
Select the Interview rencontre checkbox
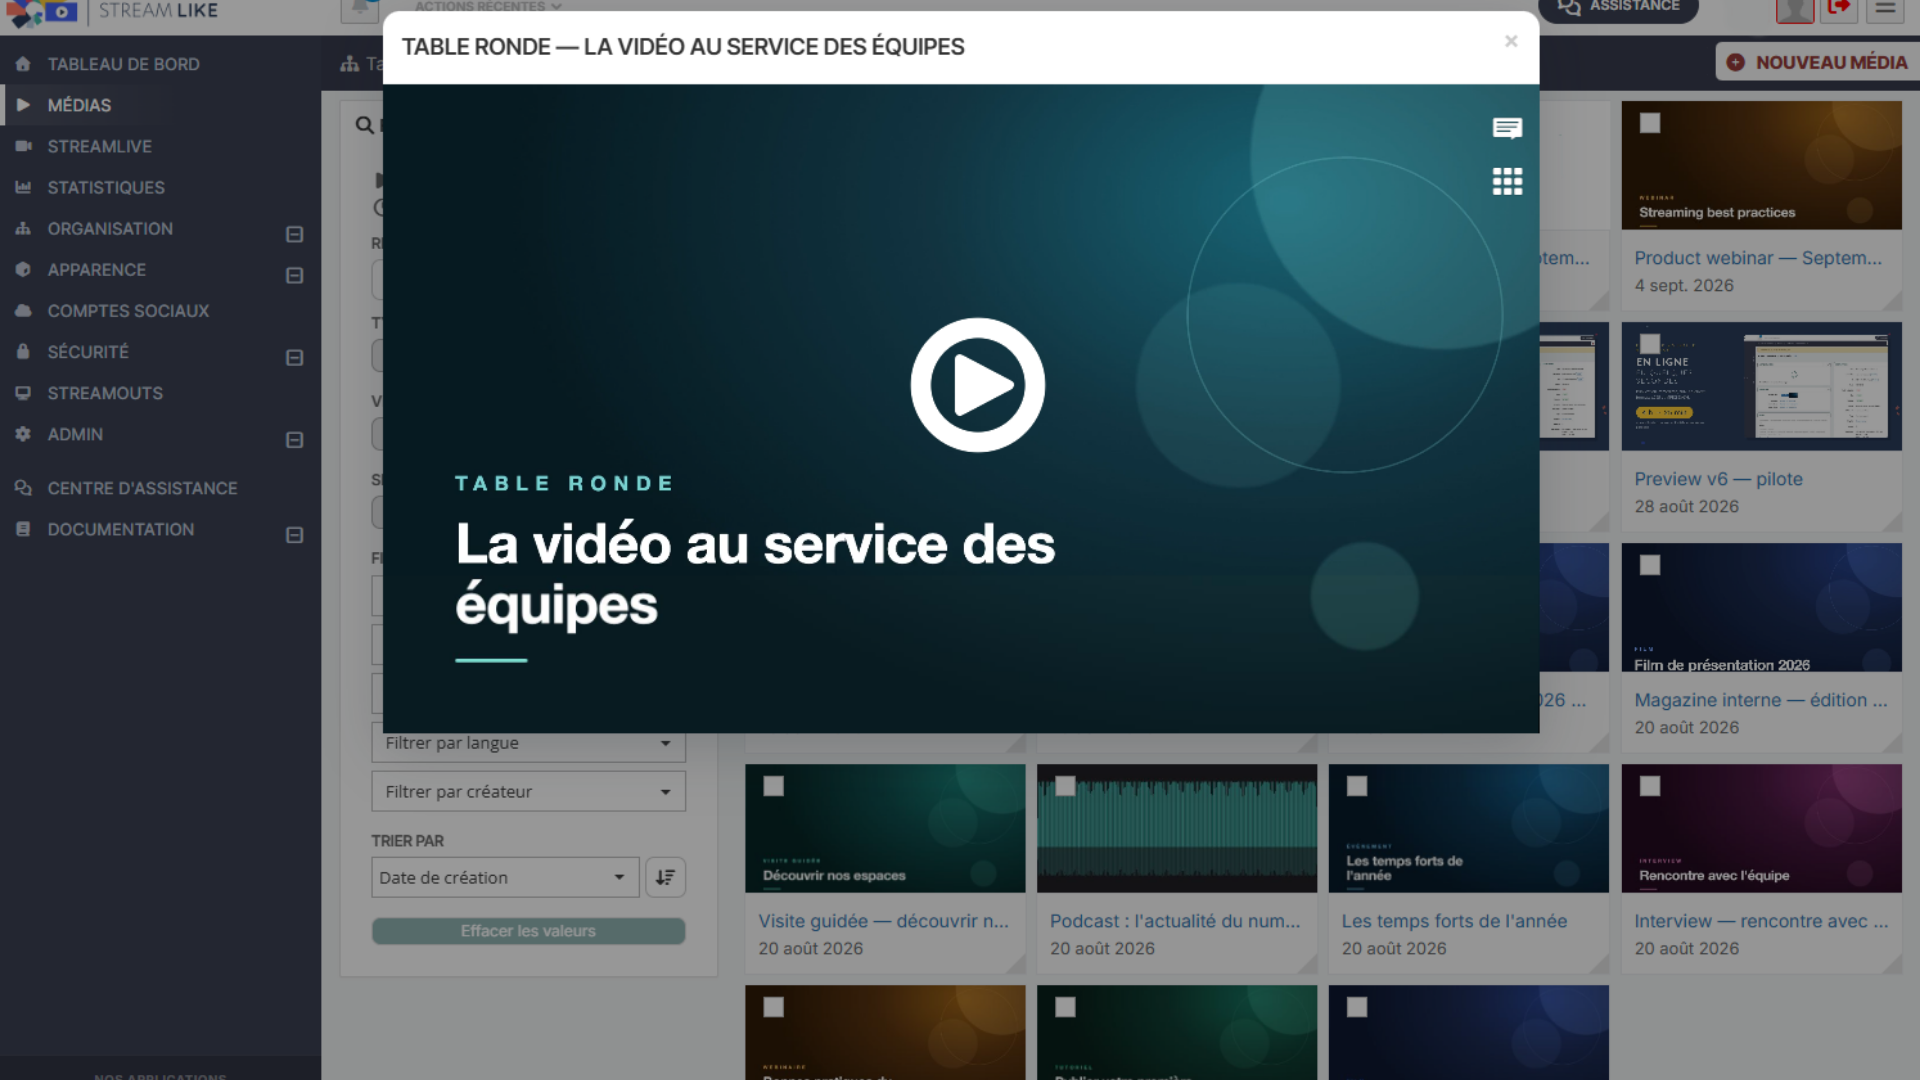click(1650, 786)
